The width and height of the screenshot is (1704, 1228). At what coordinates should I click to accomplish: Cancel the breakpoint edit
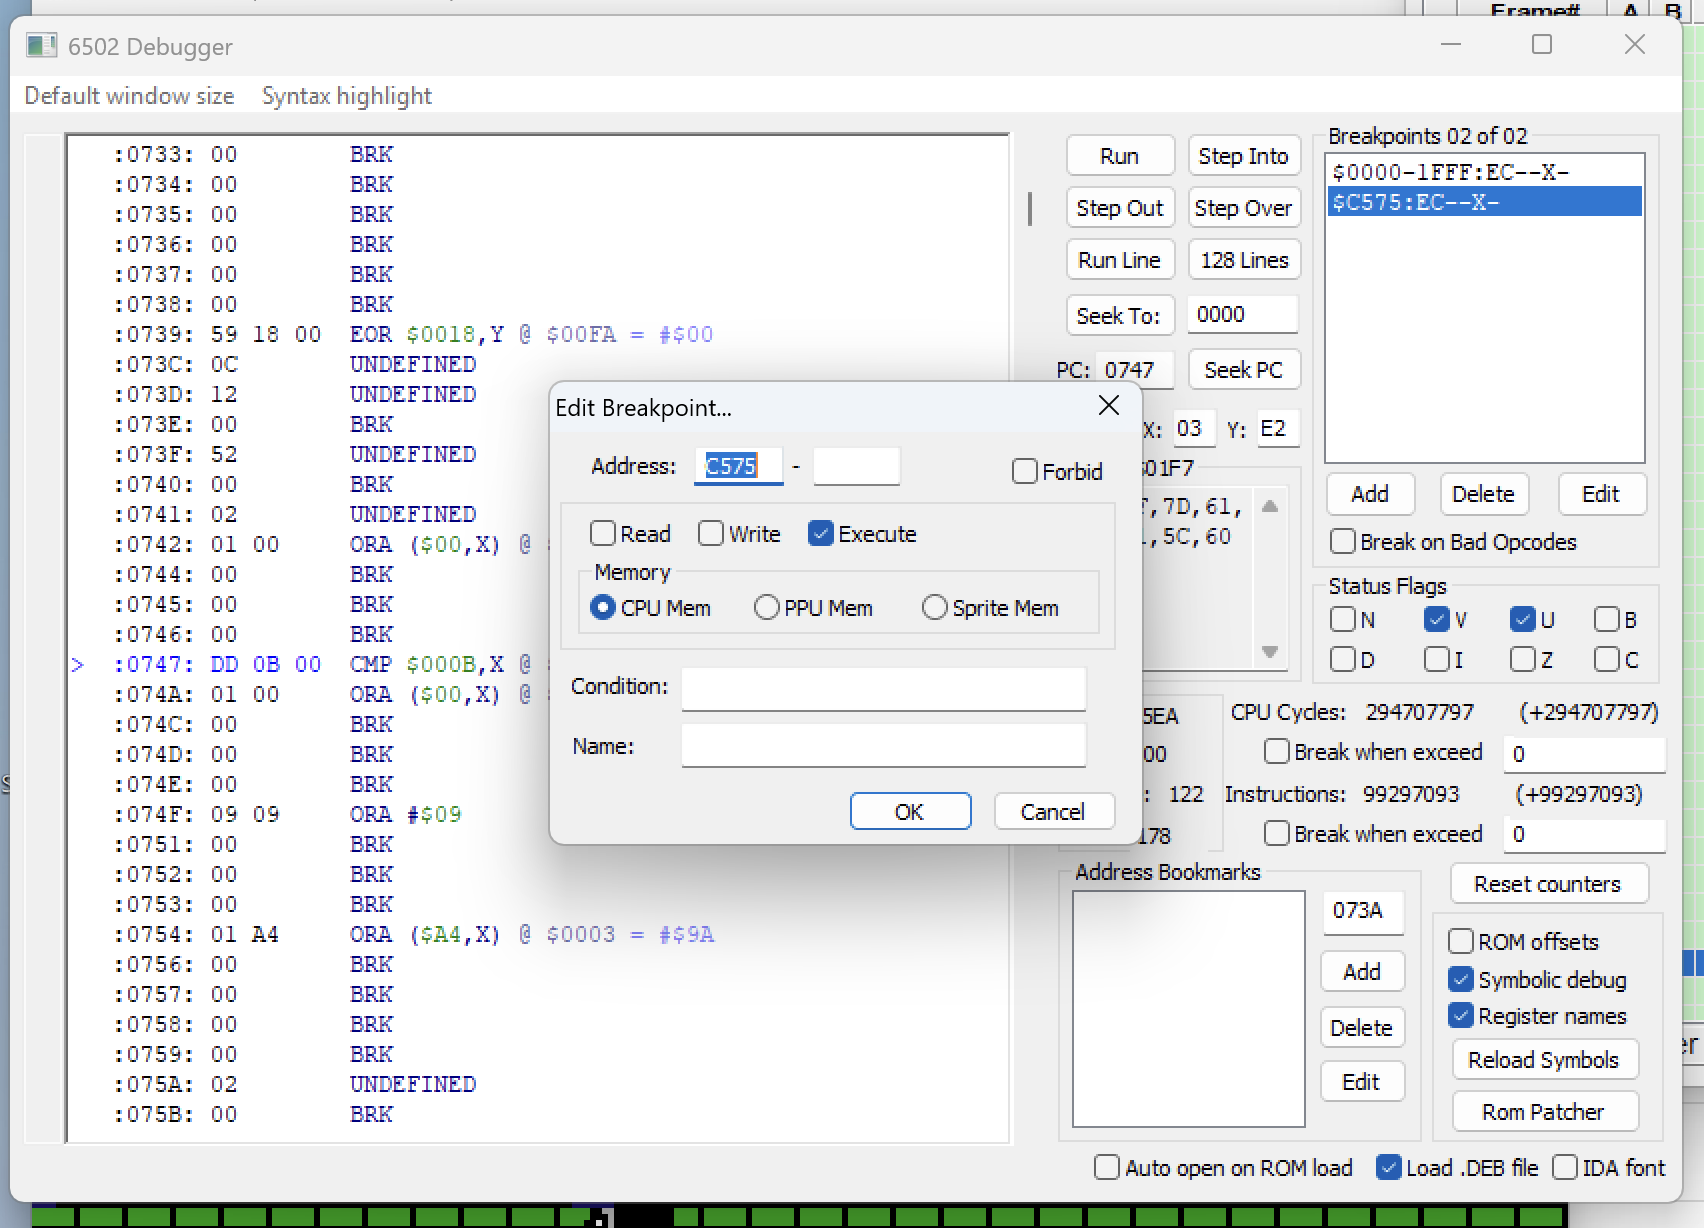point(1053,812)
